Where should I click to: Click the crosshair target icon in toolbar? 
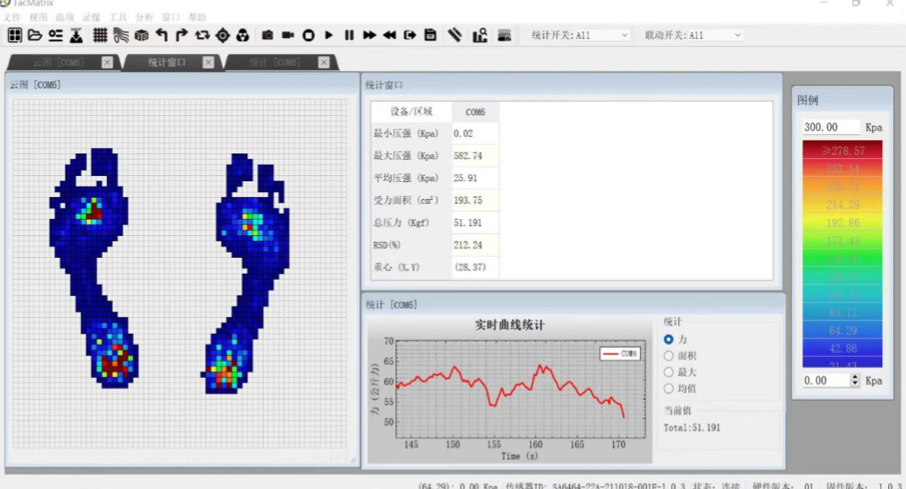pos(222,35)
